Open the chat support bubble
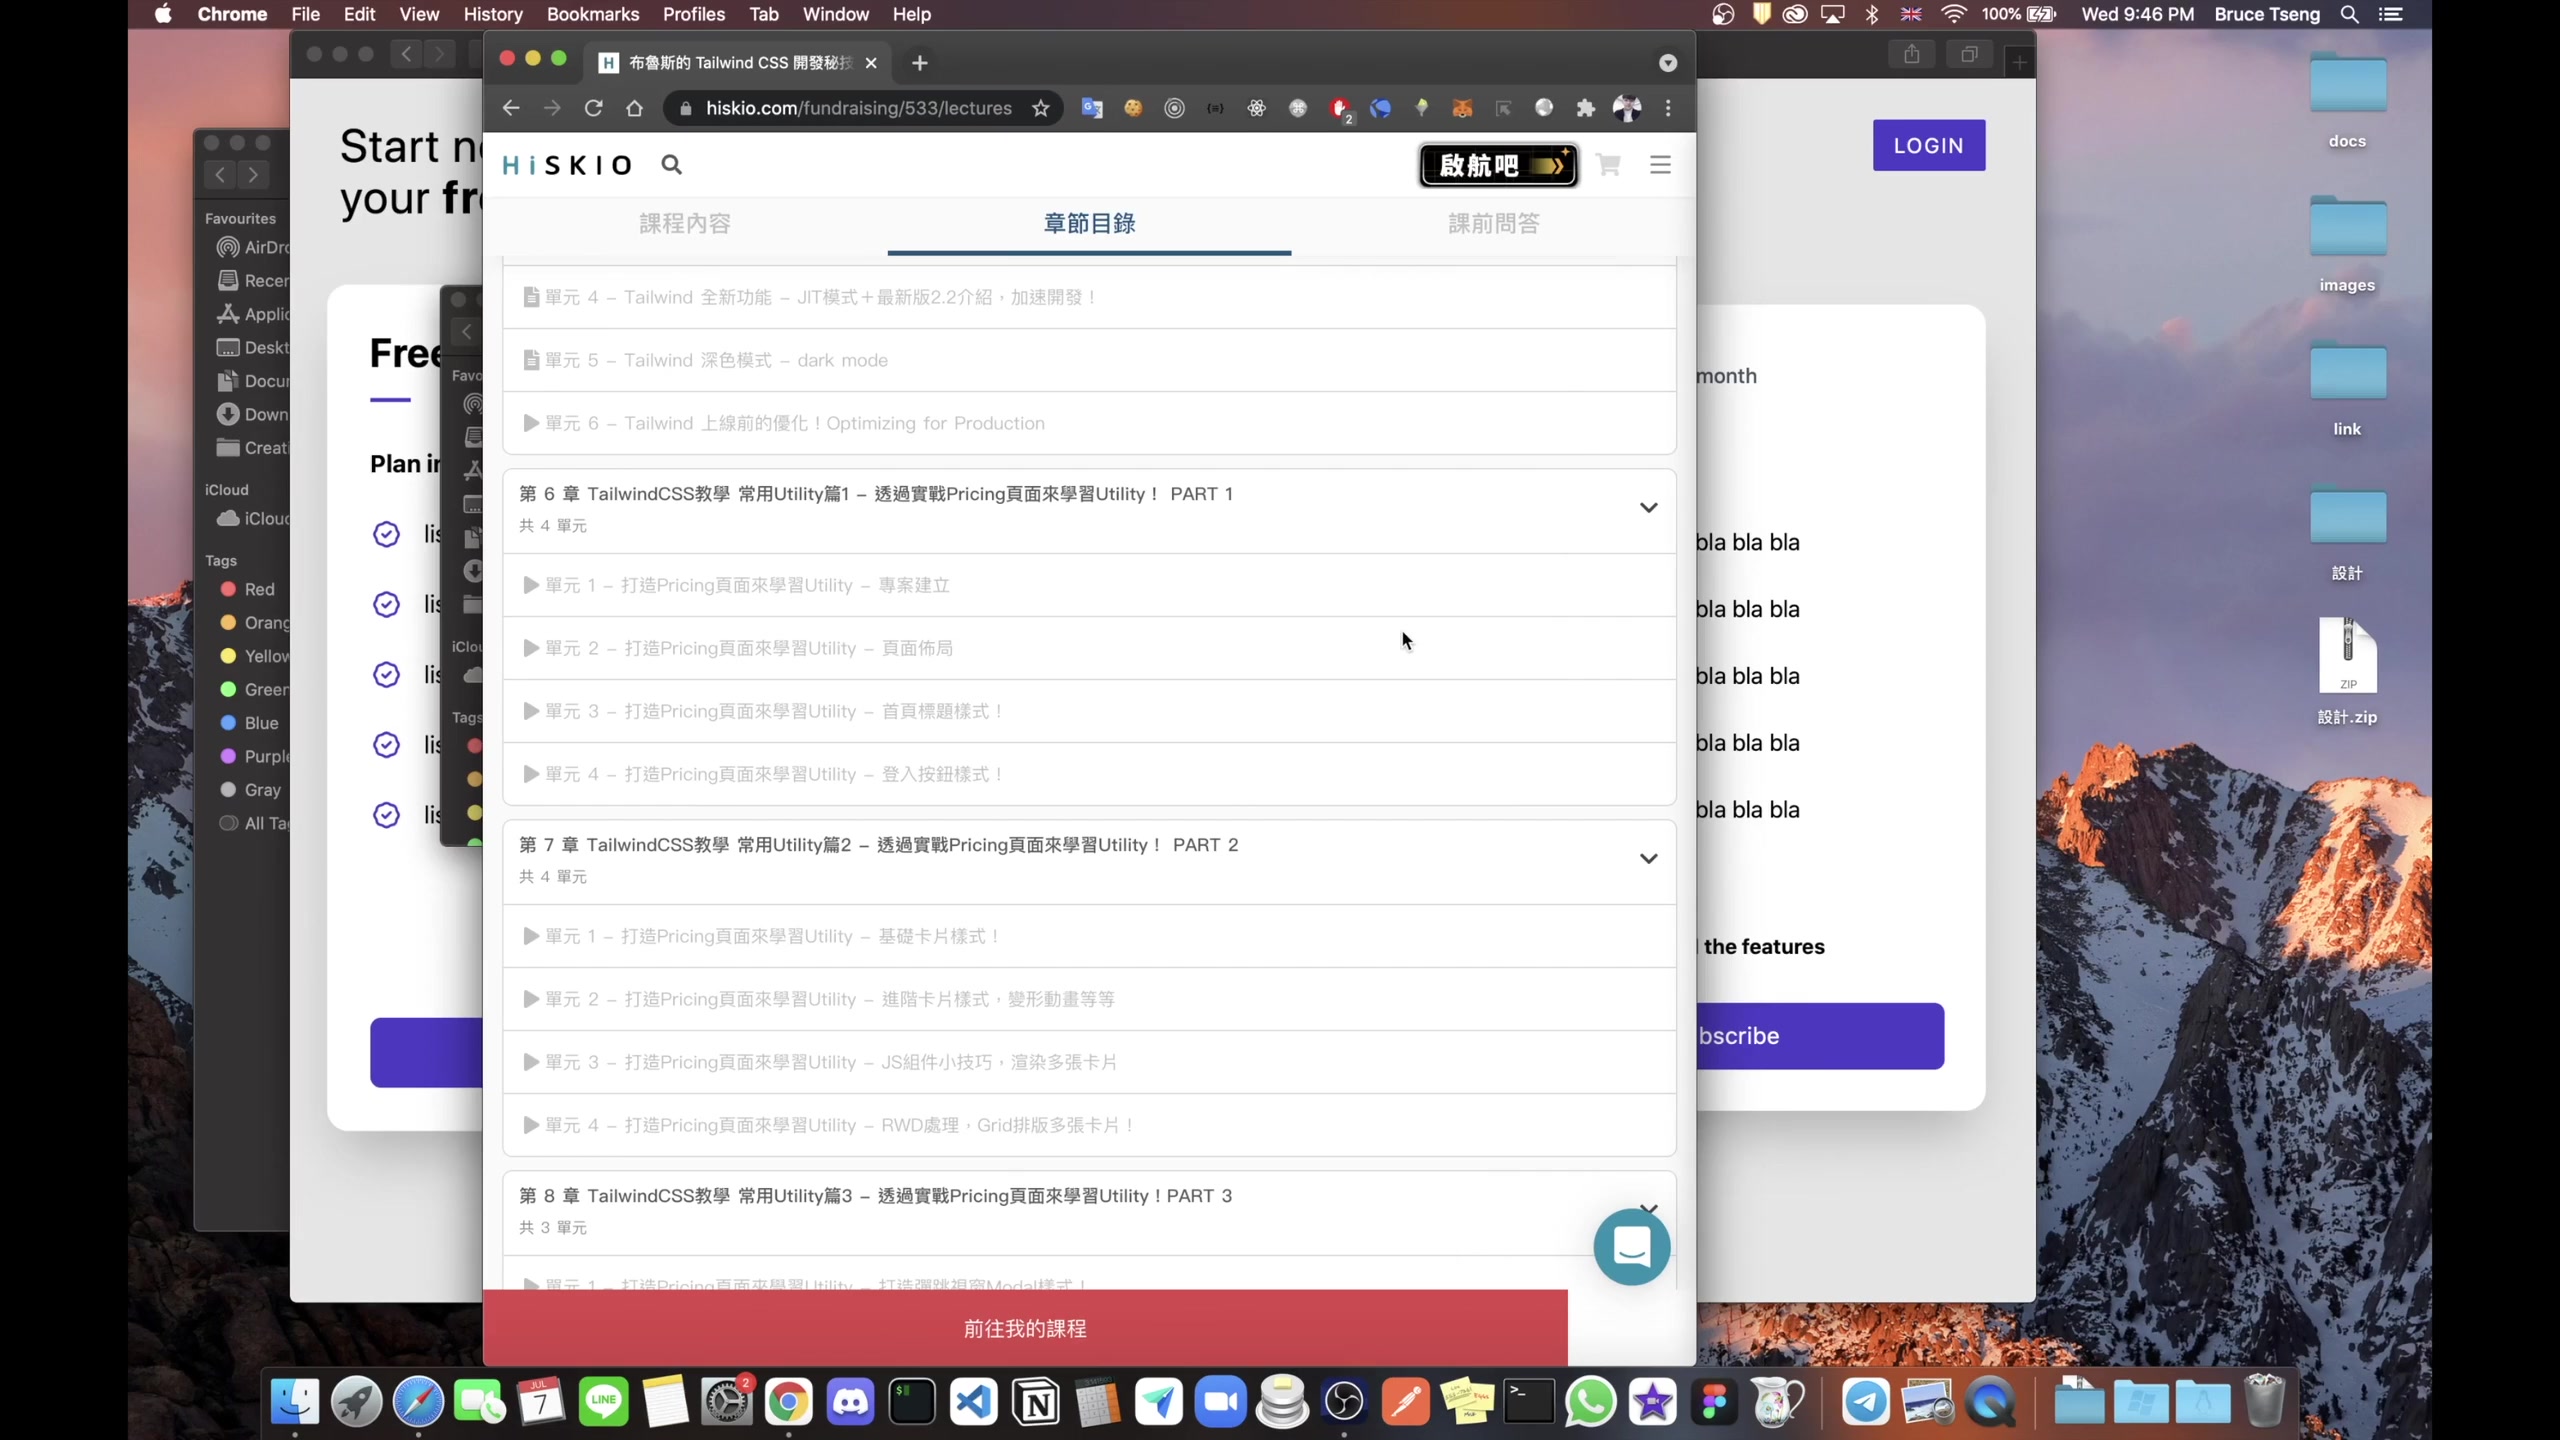The height and width of the screenshot is (1440, 2560). tap(1631, 1247)
